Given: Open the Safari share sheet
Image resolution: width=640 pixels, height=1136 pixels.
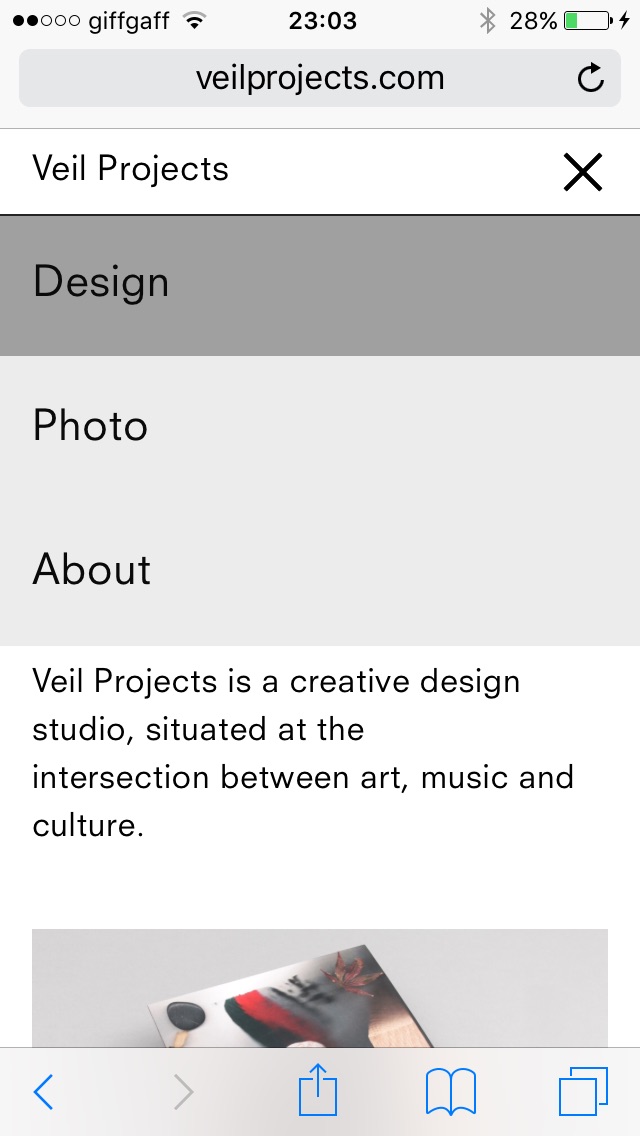Looking at the screenshot, I should 318,1090.
